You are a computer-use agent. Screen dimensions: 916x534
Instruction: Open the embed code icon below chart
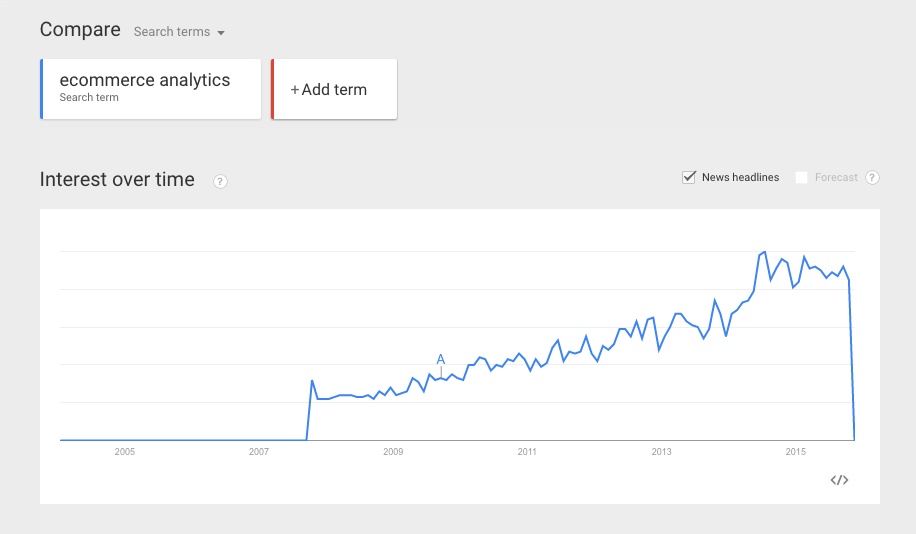pos(839,480)
